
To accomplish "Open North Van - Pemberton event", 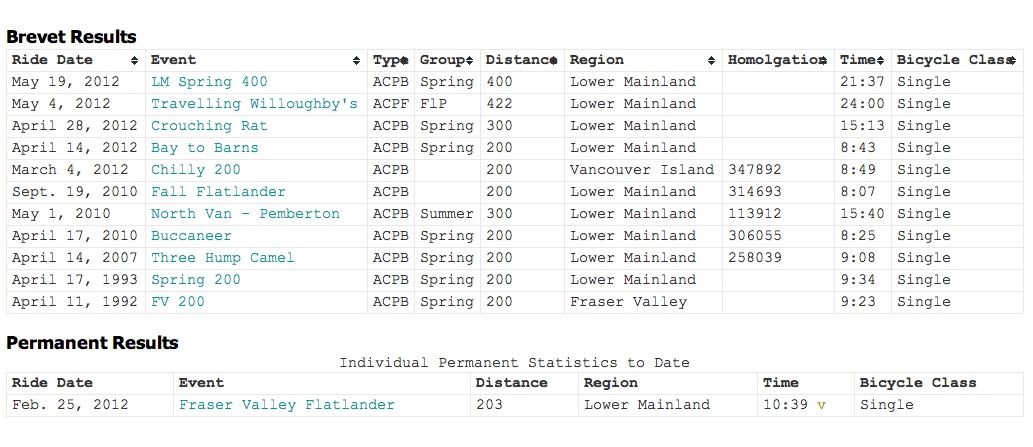I will [245, 214].
